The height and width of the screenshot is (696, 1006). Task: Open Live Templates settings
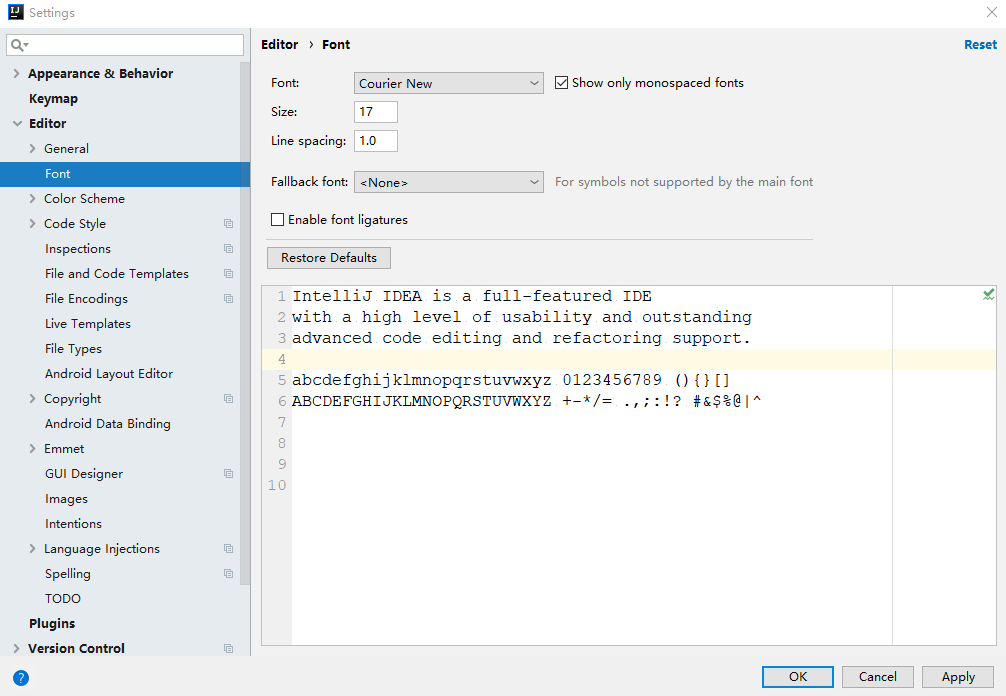(x=88, y=324)
